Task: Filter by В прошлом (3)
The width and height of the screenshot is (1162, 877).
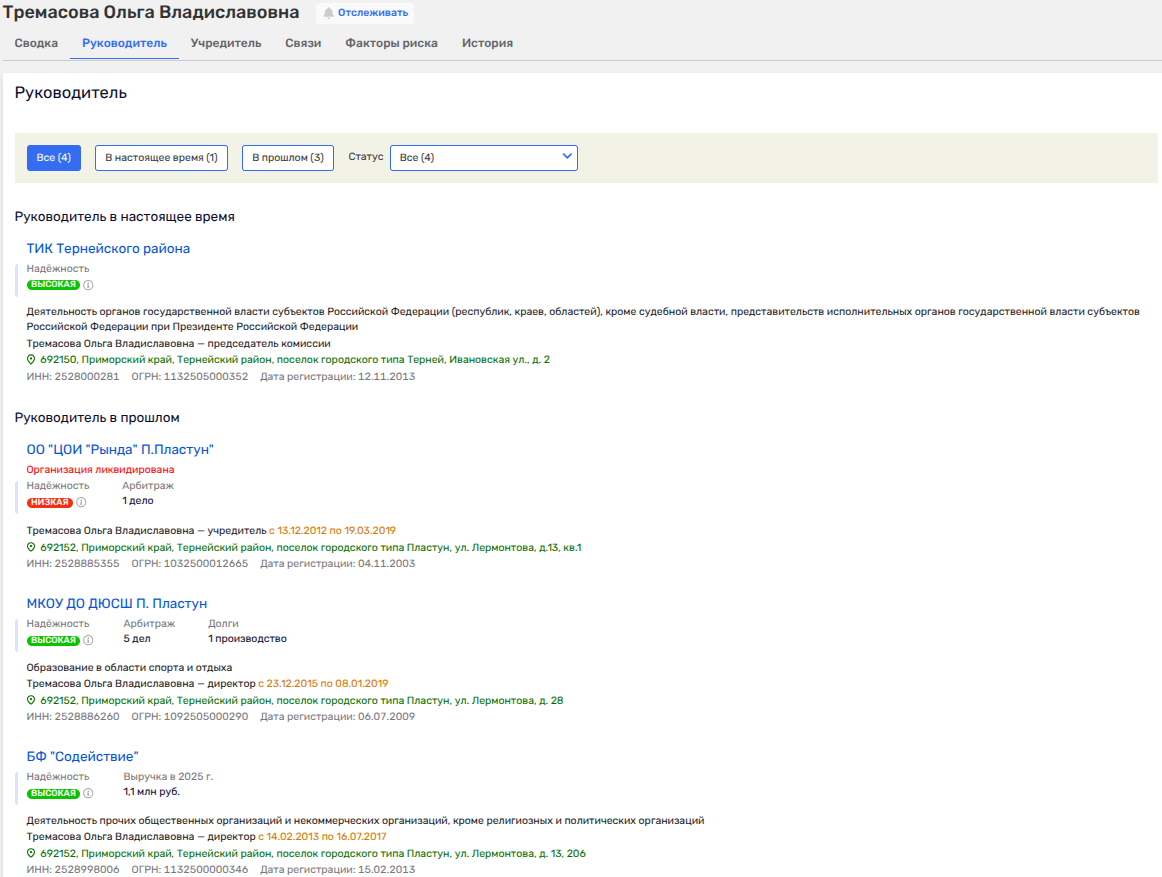Action: tap(288, 158)
